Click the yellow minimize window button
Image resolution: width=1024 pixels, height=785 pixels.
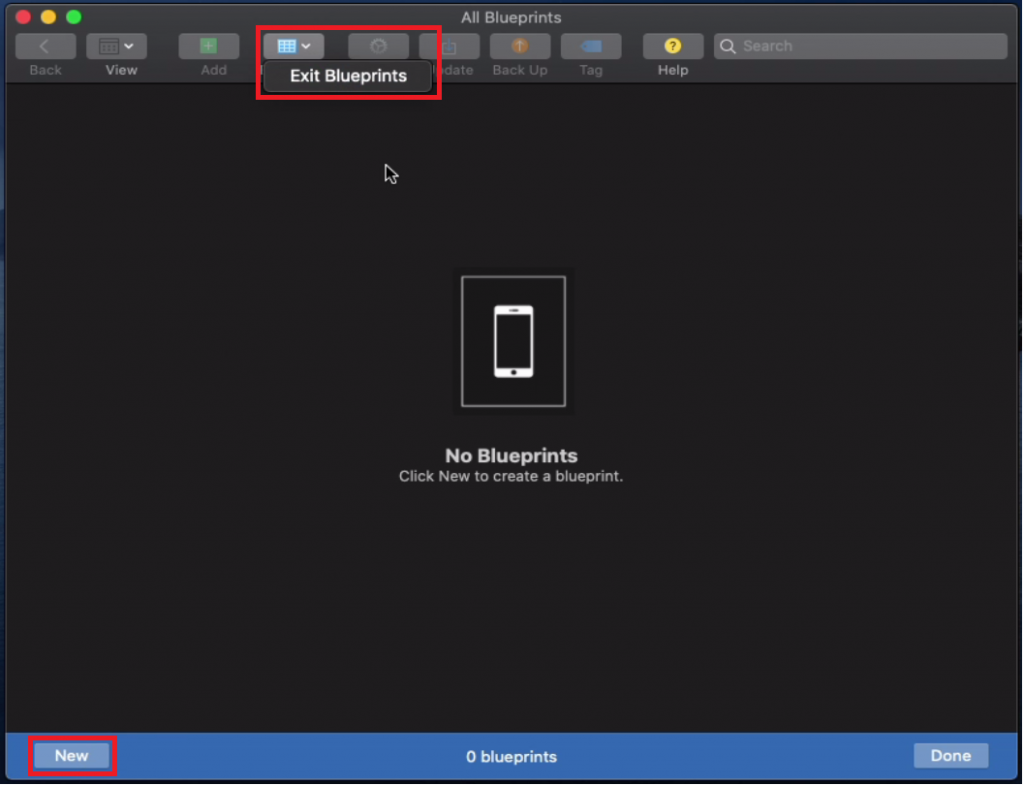click(48, 17)
